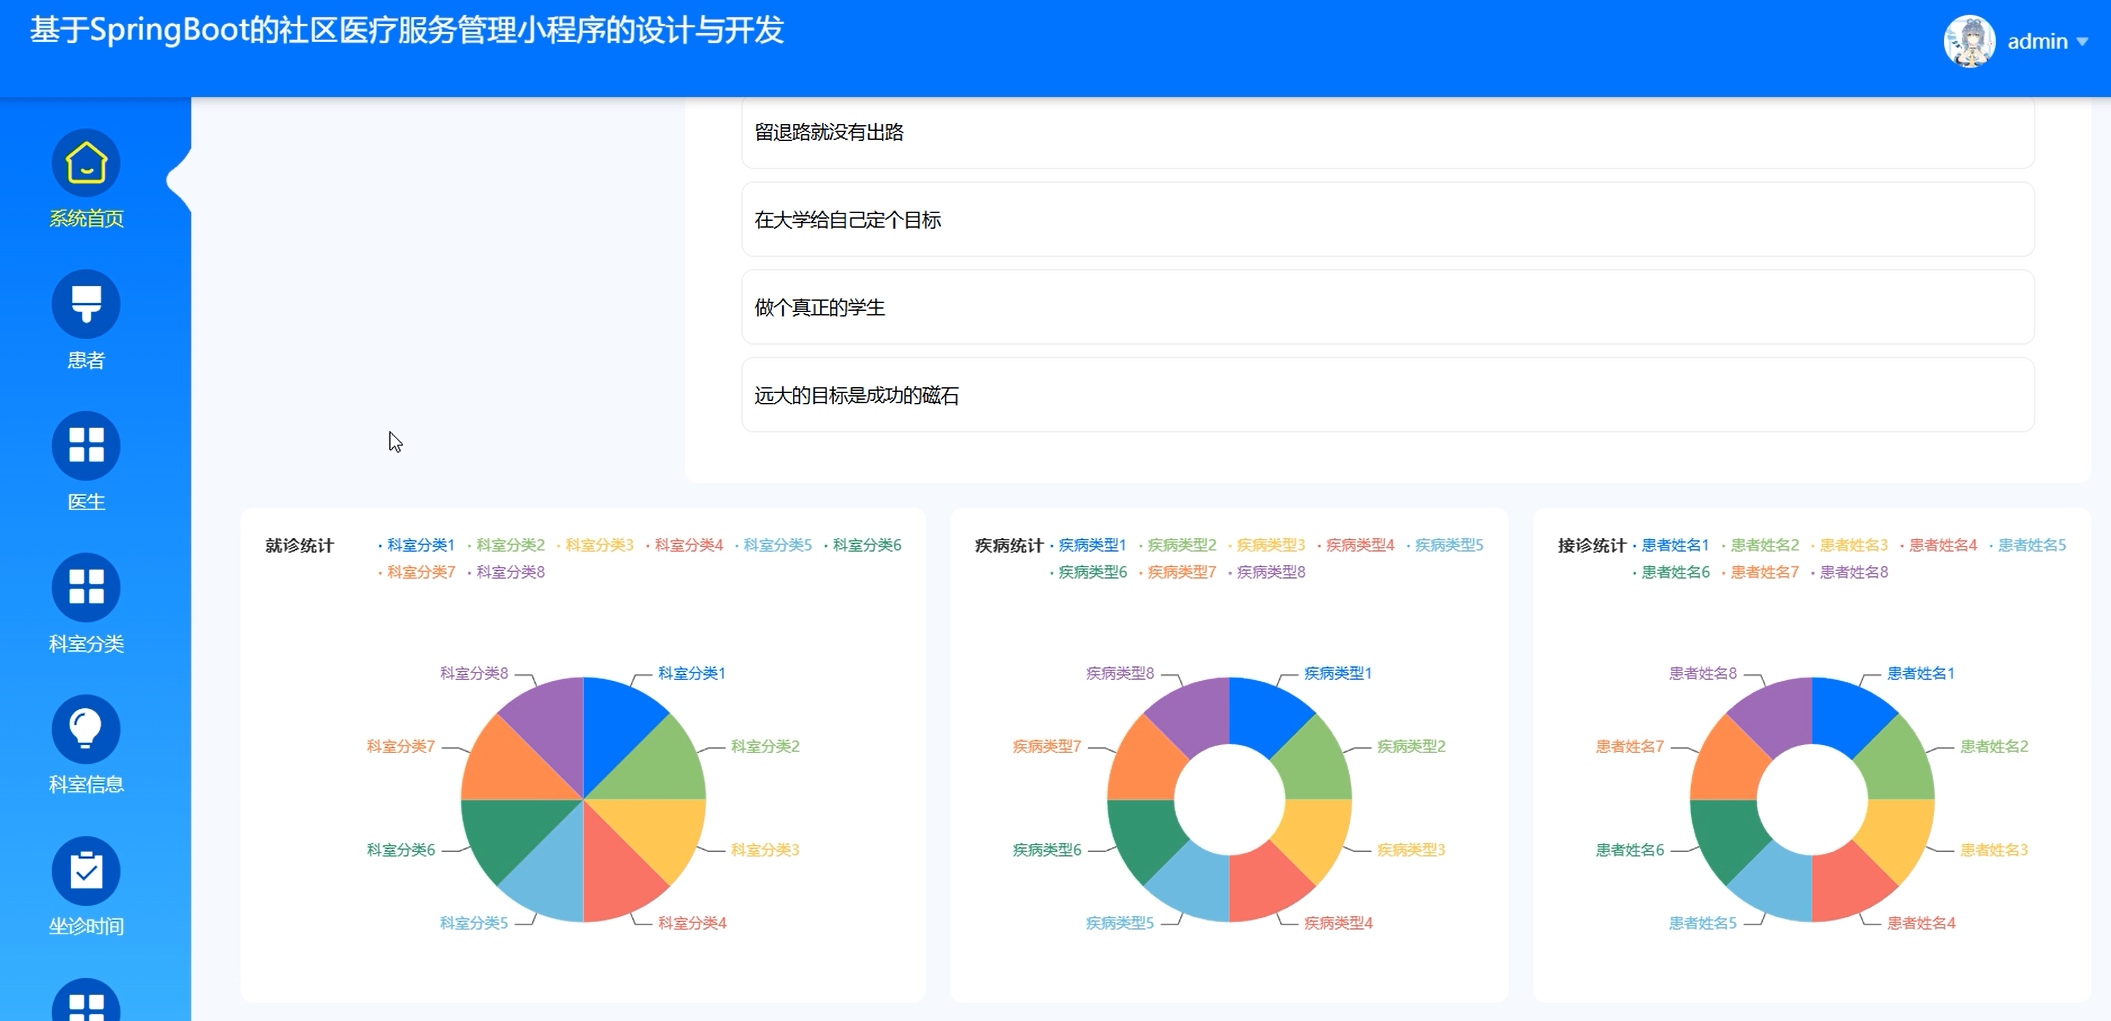This screenshot has height=1021, width=2111.
Task: Open the 远大的目标是成功的磁石 entry
Action: 1387,395
